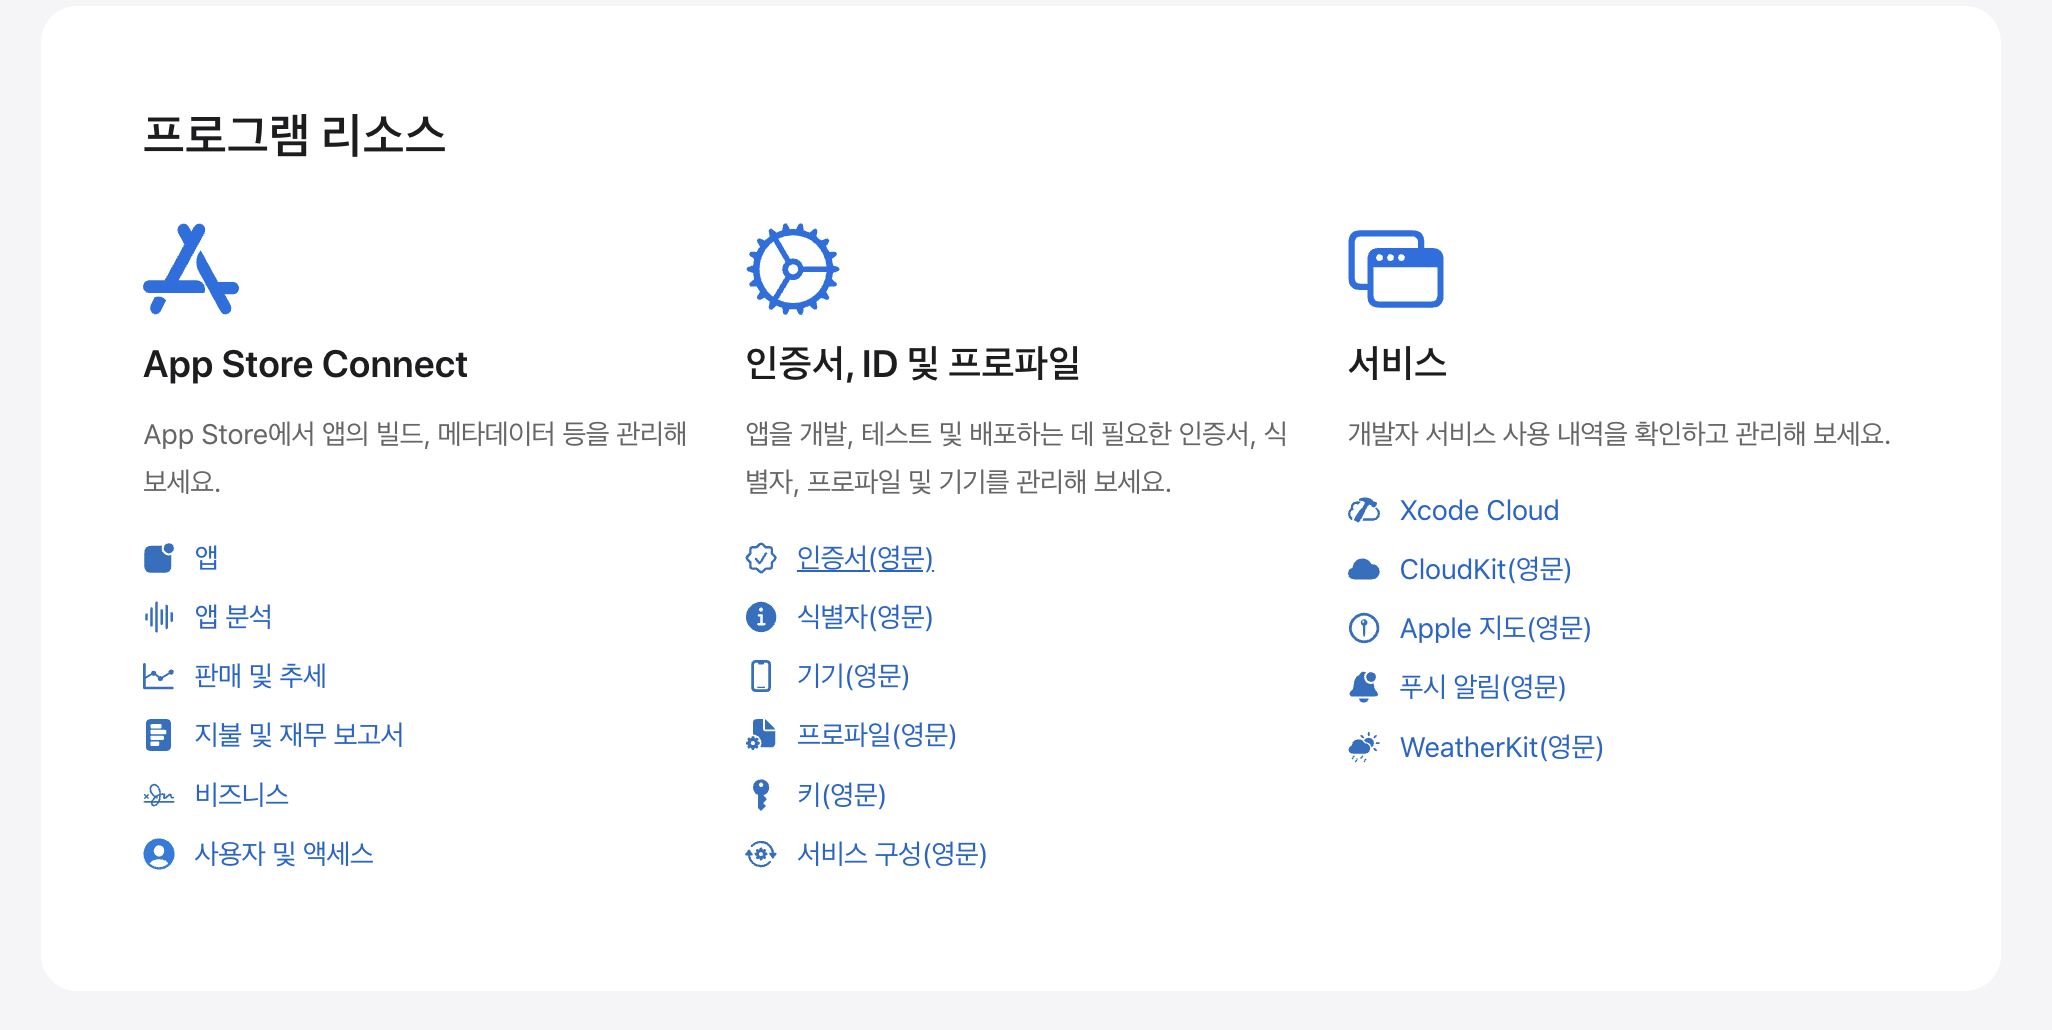The height and width of the screenshot is (1030, 2052).
Task: Click the bell icon beside 푸시 알림(영문)
Action: tap(1364, 687)
